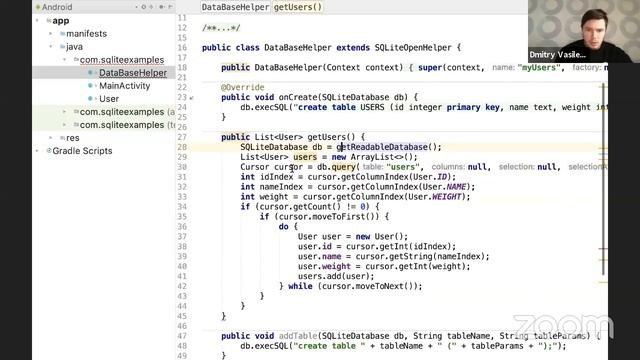Select DataBaseHelper class in project tree

[133, 73]
